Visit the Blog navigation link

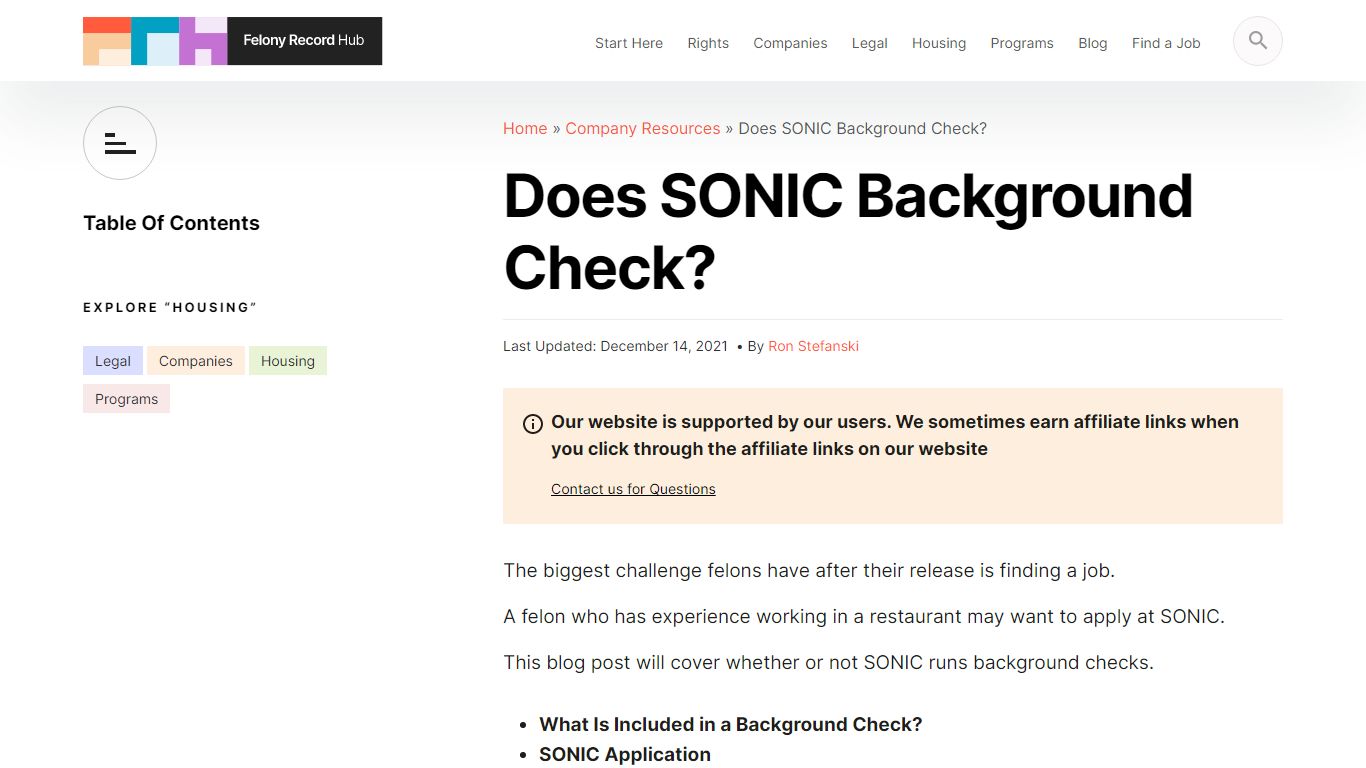[x=1093, y=43]
